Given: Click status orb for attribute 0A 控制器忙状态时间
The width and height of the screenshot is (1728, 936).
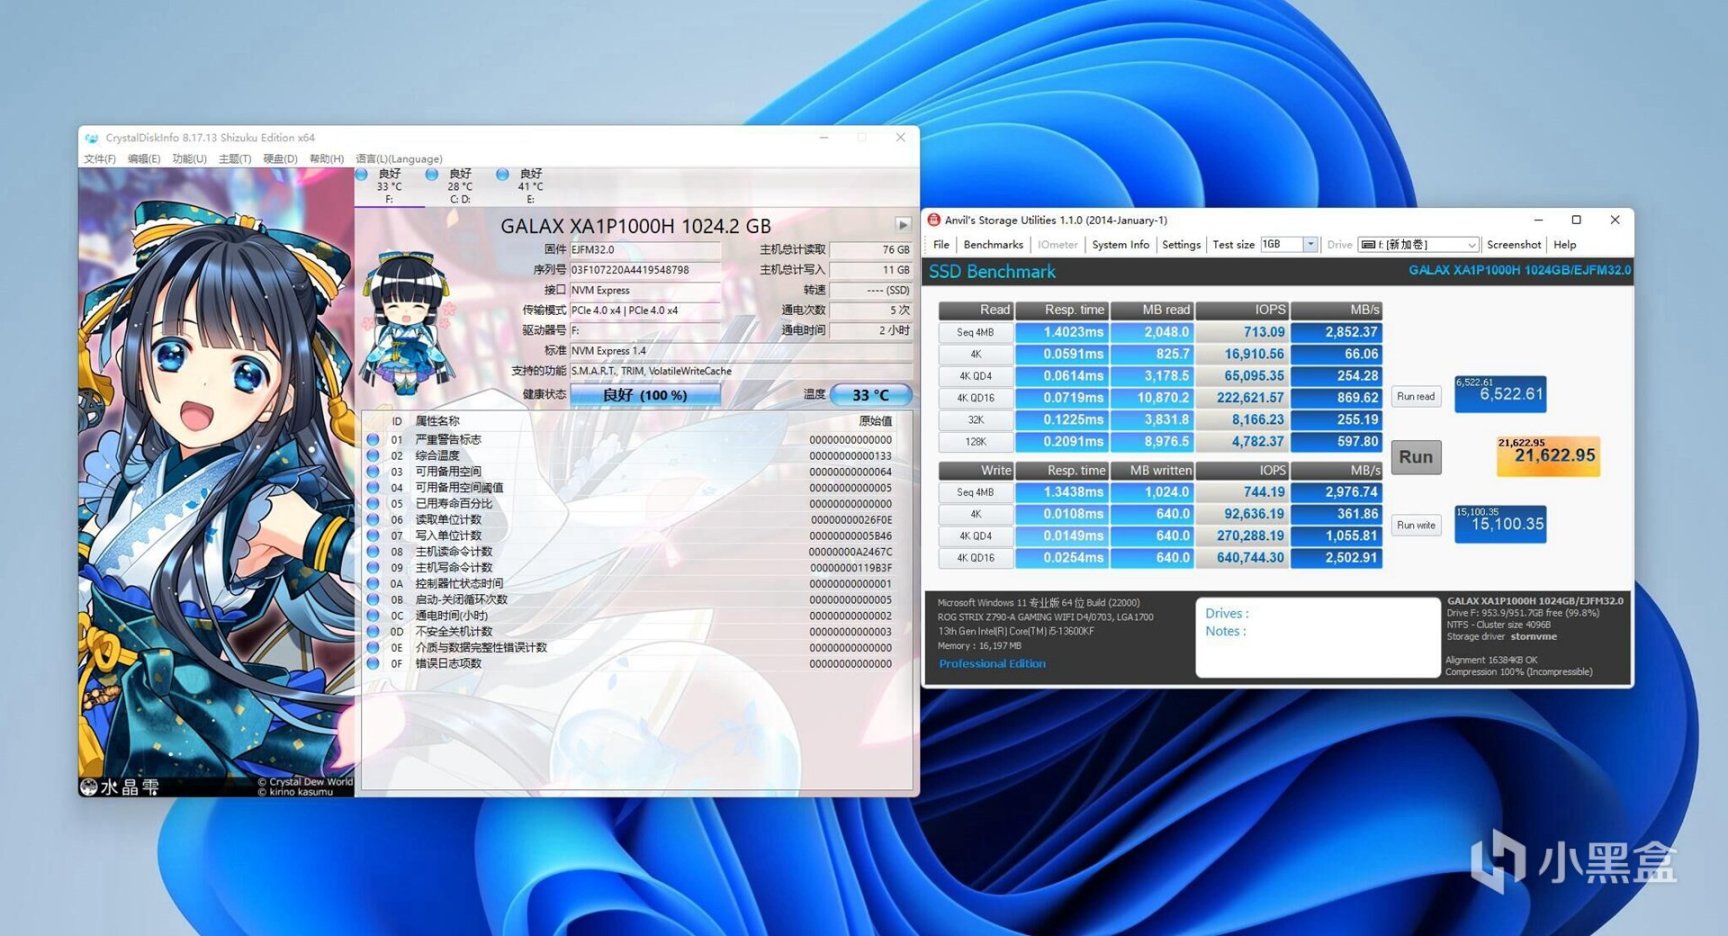Looking at the screenshot, I should [373, 584].
